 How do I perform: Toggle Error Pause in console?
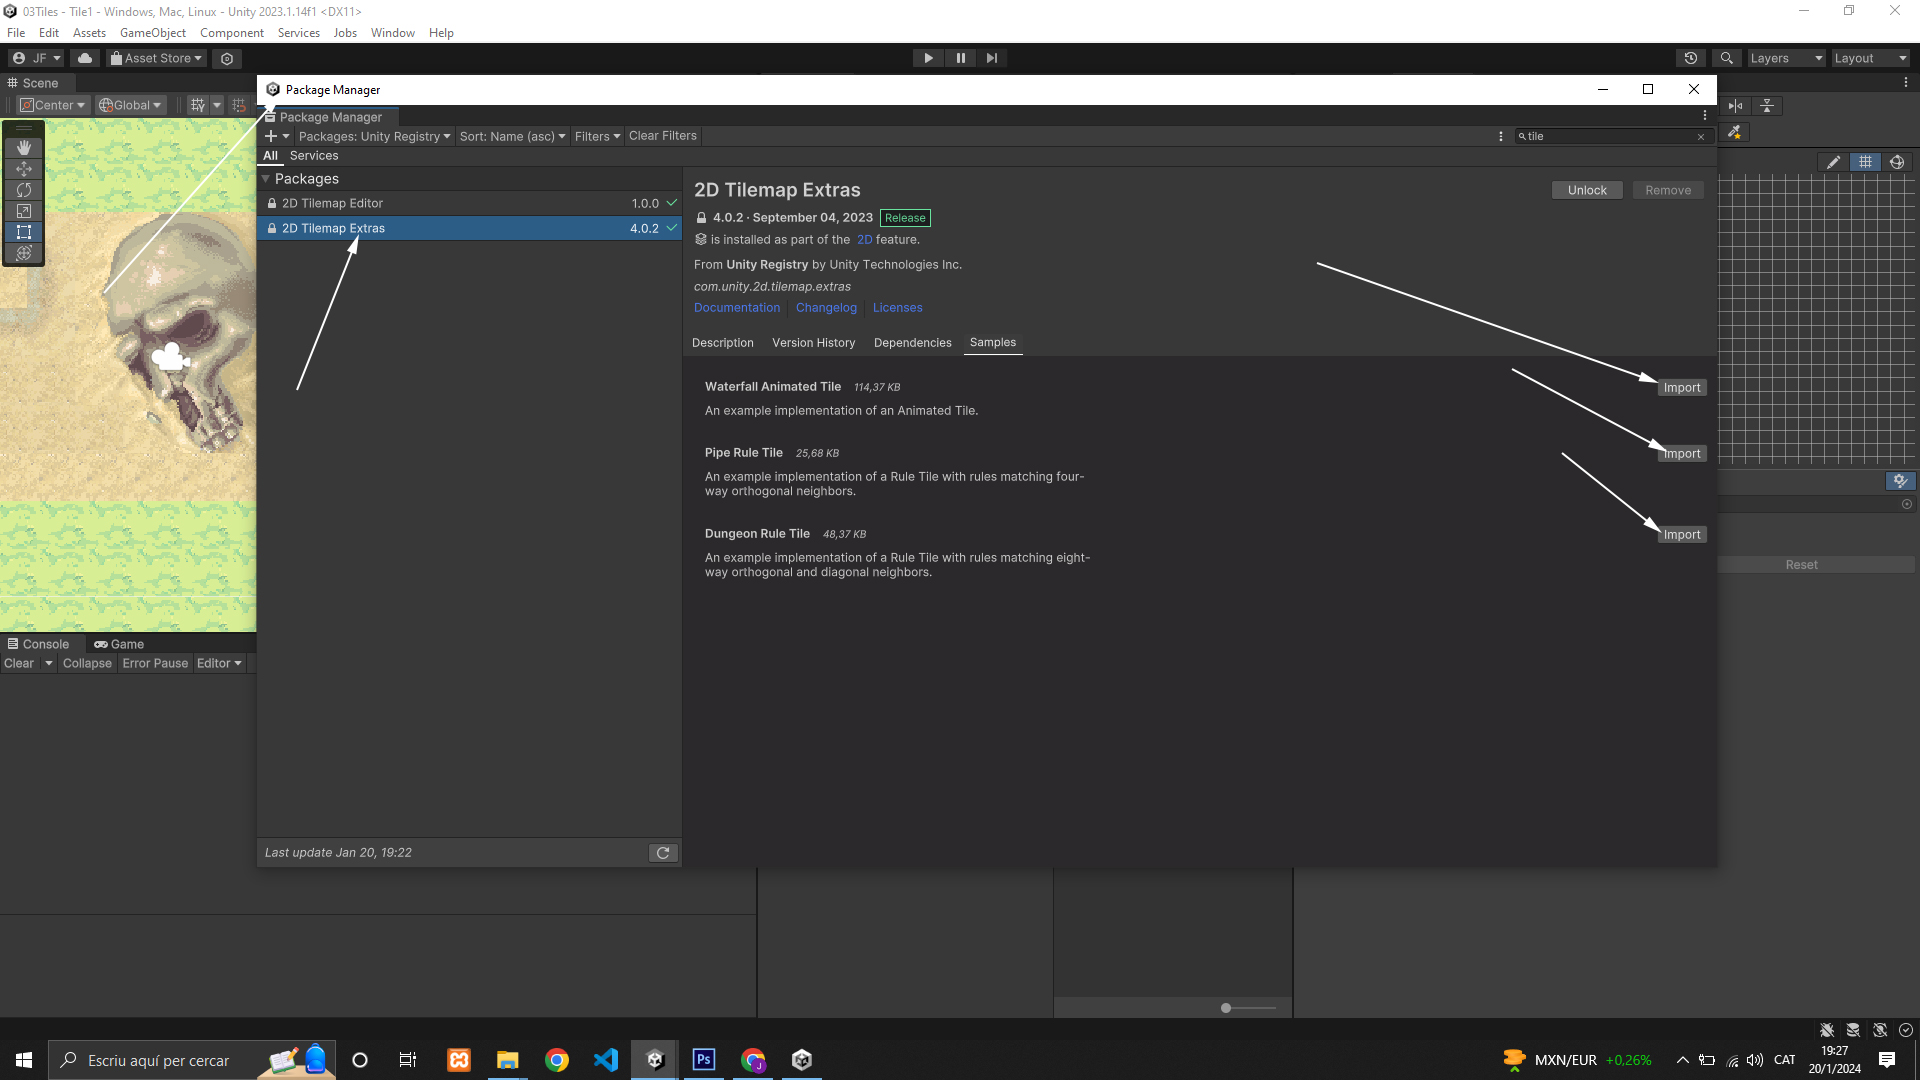(155, 663)
